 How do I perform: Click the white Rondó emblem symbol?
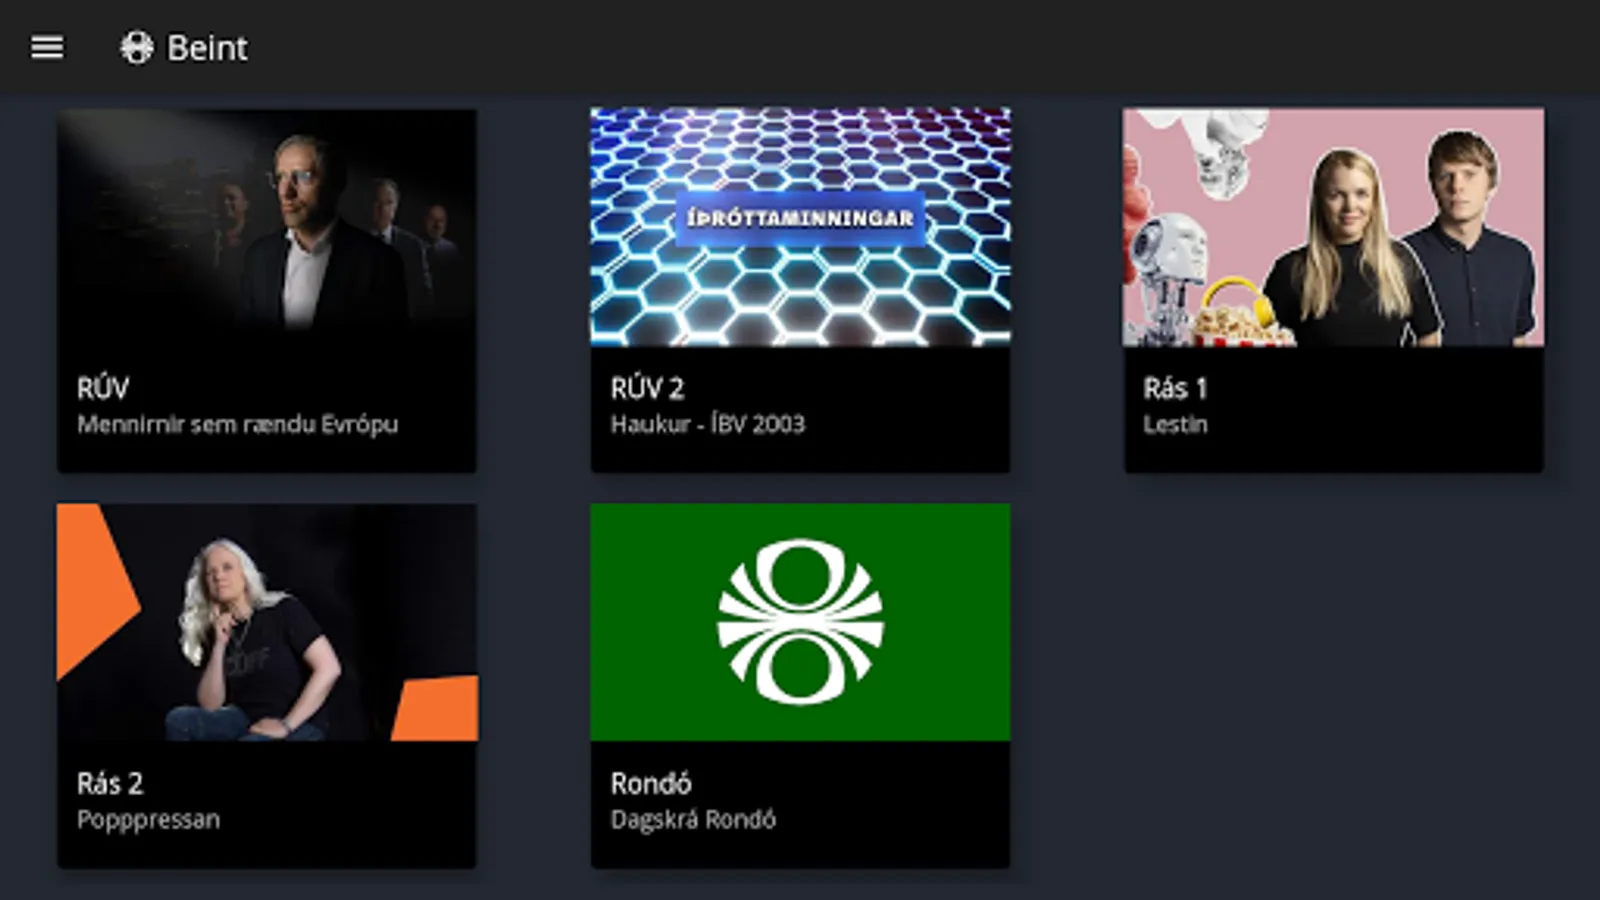800,622
